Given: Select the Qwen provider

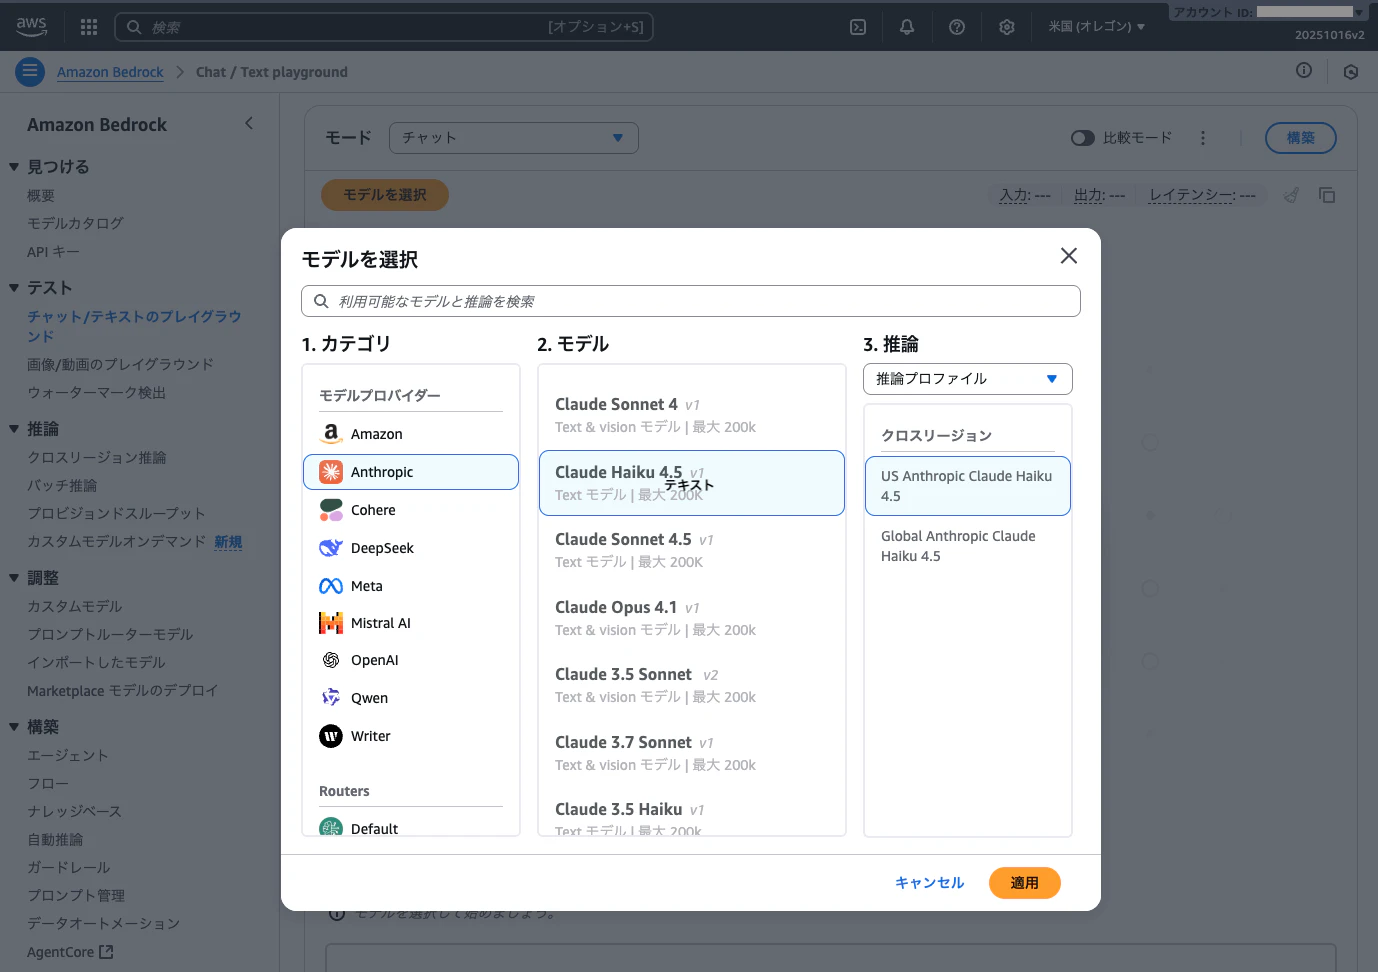Looking at the screenshot, I should coord(411,698).
